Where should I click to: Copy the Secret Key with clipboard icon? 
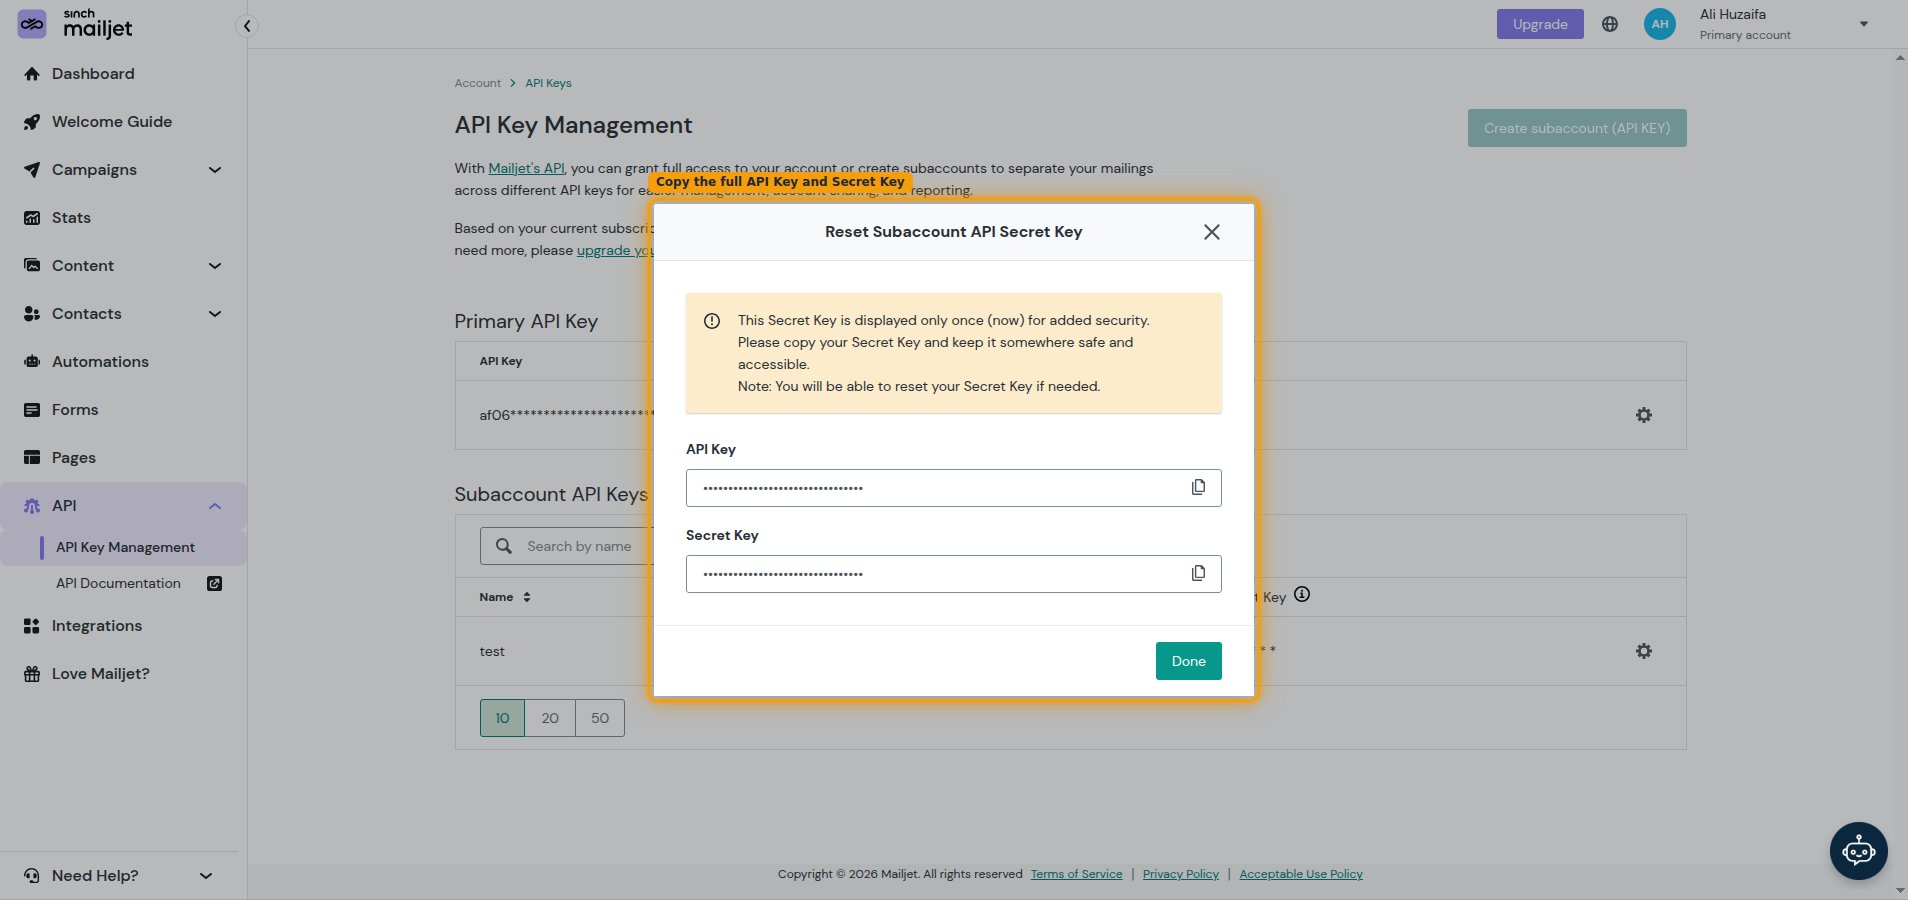click(1198, 573)
